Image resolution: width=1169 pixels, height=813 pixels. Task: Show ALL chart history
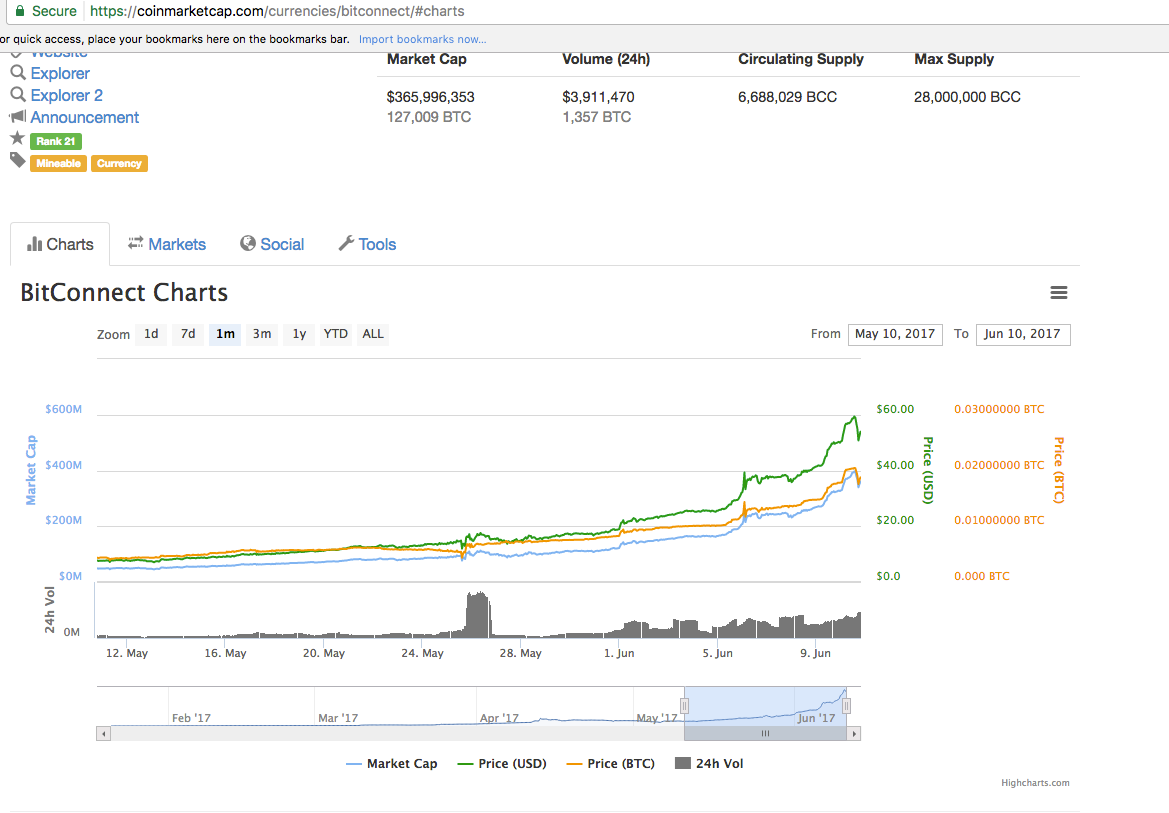[373, 334]
